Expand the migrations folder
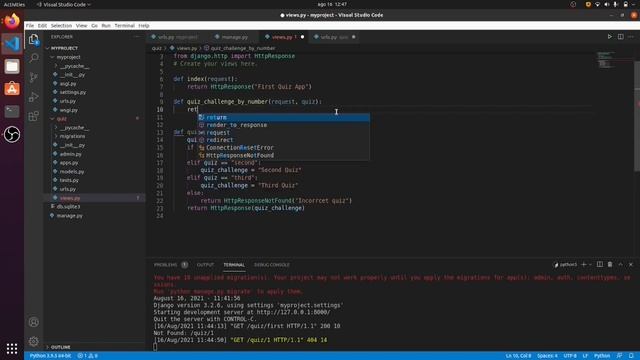 72,136
